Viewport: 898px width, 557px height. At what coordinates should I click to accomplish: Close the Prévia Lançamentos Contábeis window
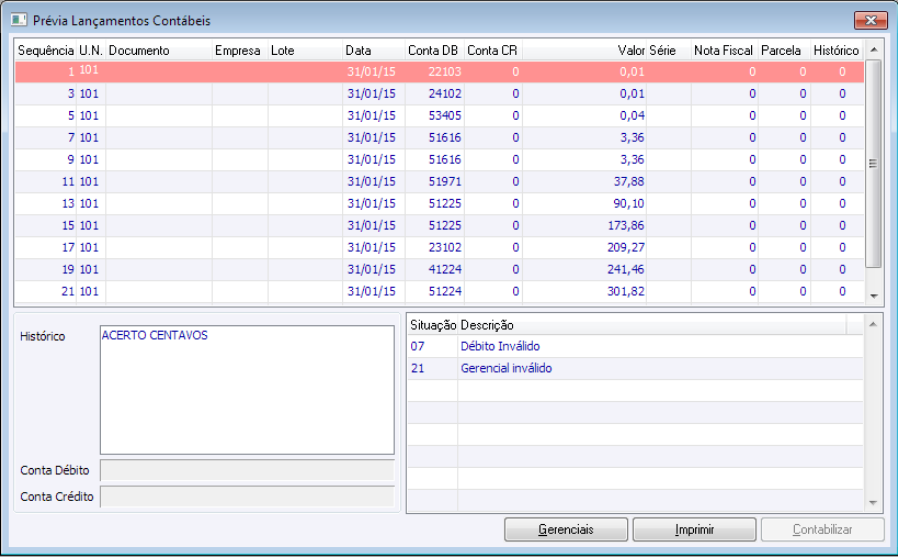coord(871,20)
